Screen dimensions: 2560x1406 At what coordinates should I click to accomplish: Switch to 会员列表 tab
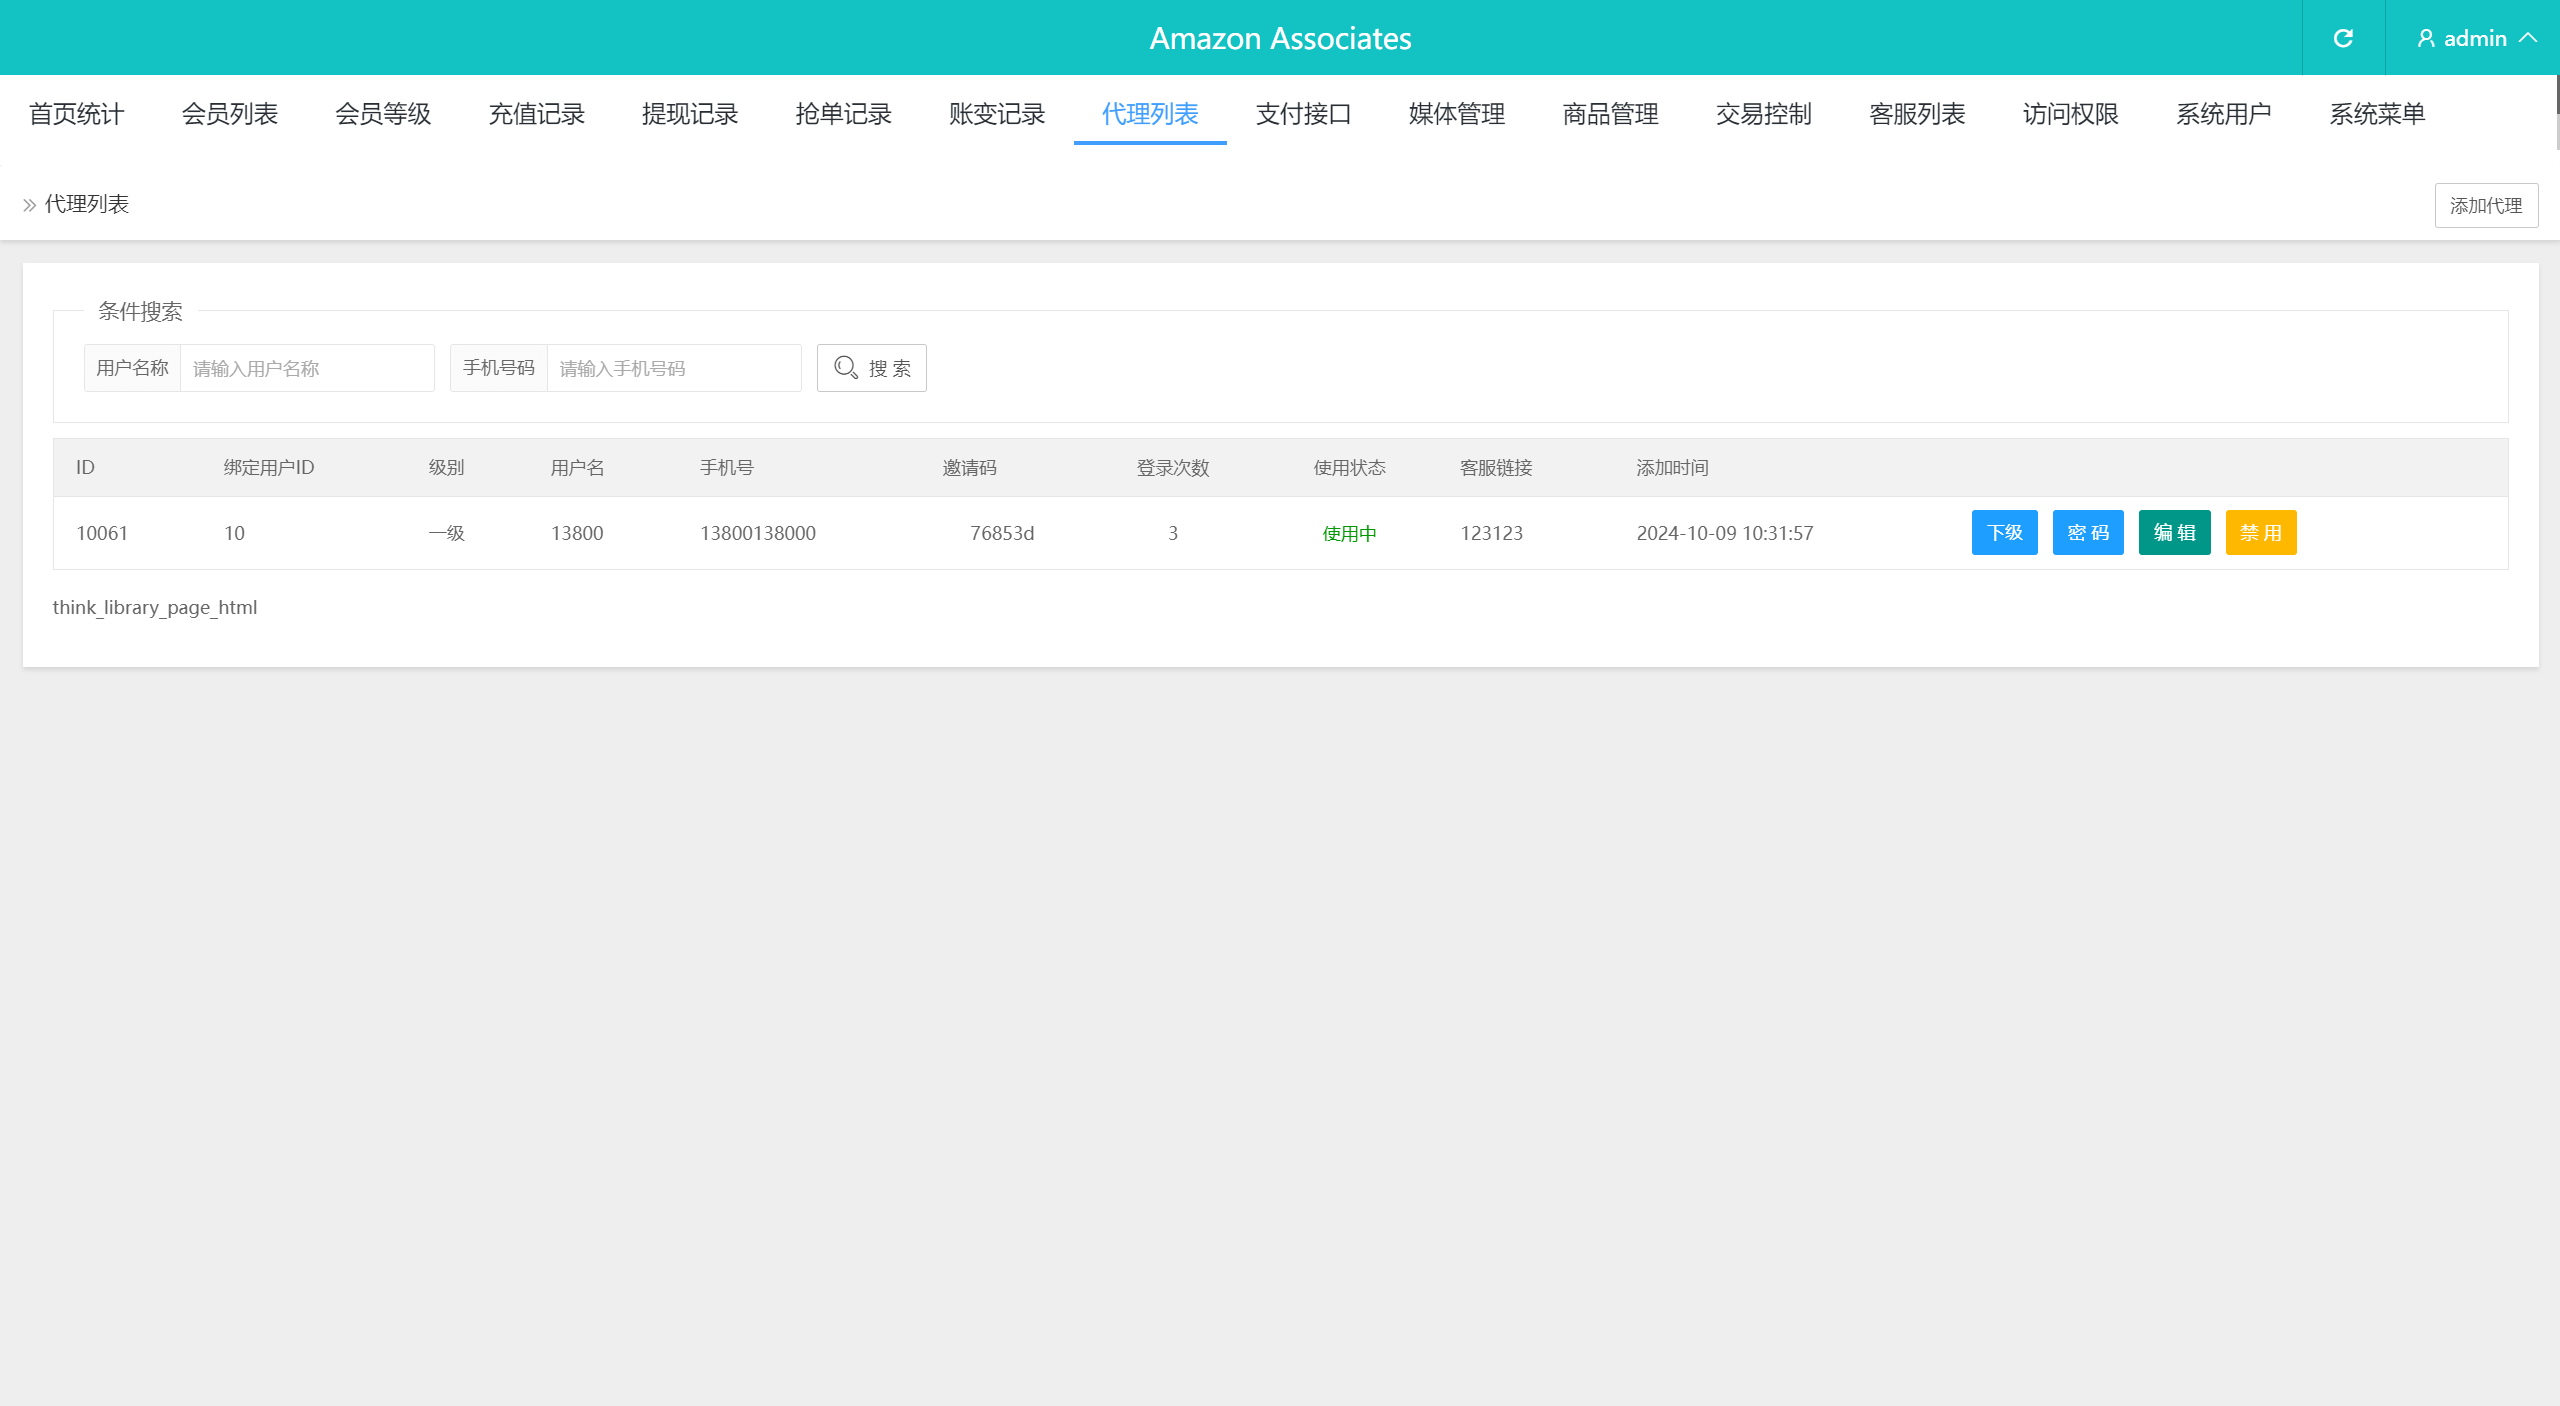[229, 114]
